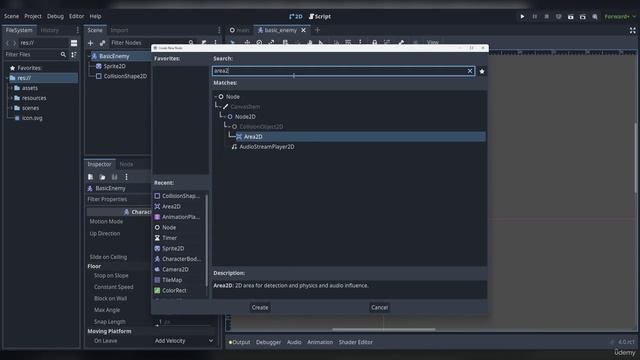This screenshot has height=360, width=640.
Task: Select icon.svg in FileSystem
Action: pos(32,118)
